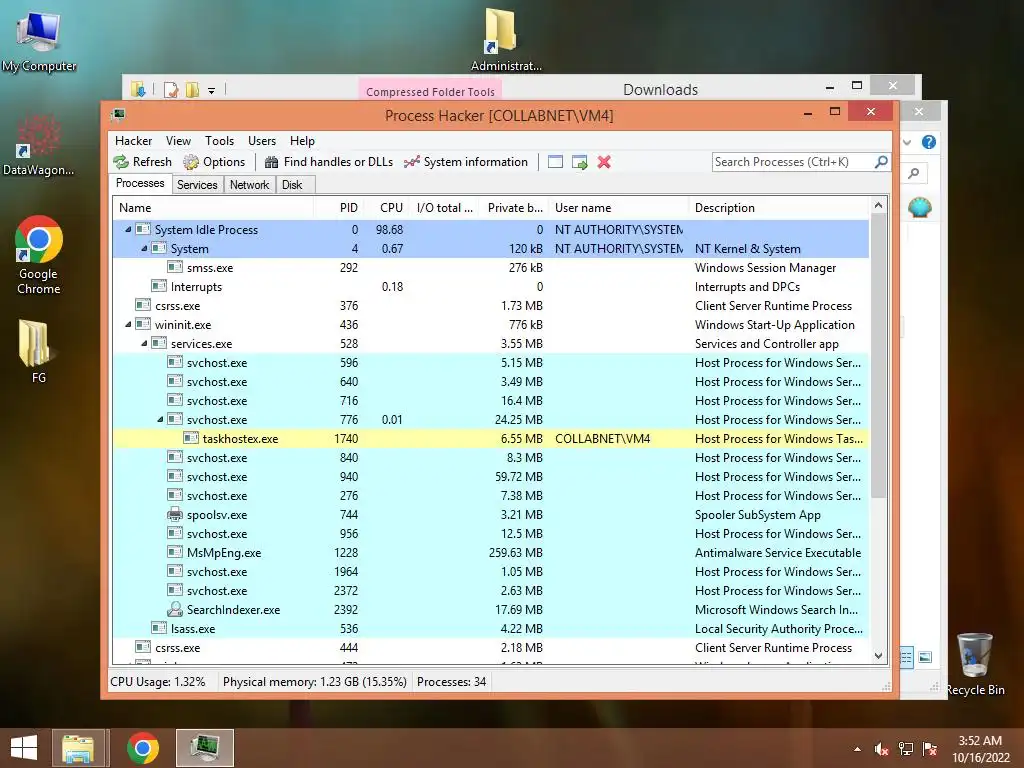Open the Tools menu
Image resolution: width=1024 pixels, height=768 pixels.
pyautogui.click(x=219, y=141)
